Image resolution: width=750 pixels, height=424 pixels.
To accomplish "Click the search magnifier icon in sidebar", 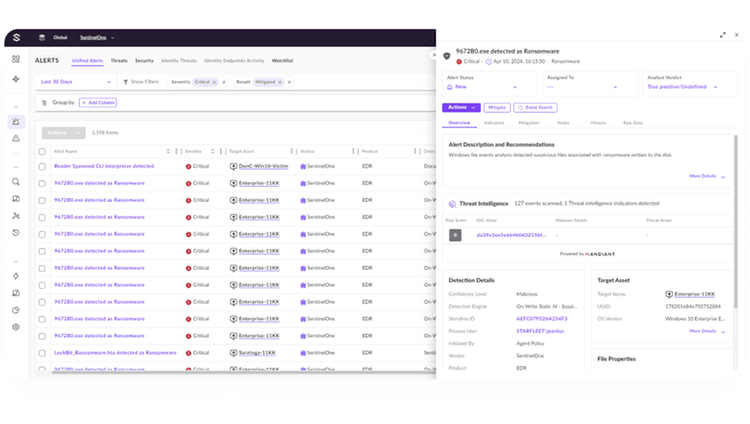I will pos(16,182).
